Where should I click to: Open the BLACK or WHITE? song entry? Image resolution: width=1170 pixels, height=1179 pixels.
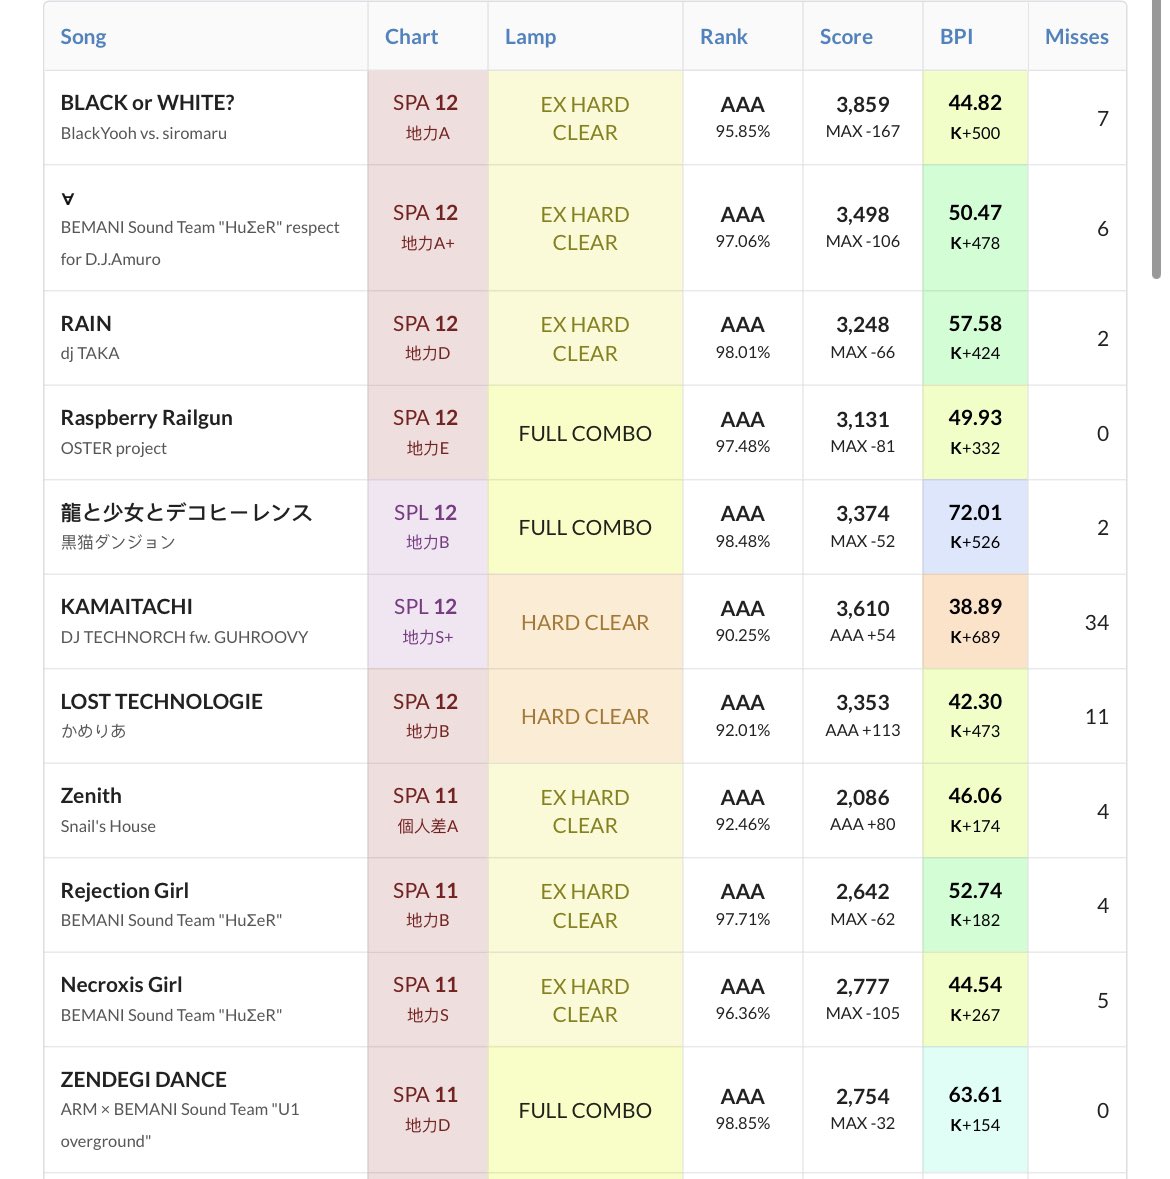pos(147,103)
